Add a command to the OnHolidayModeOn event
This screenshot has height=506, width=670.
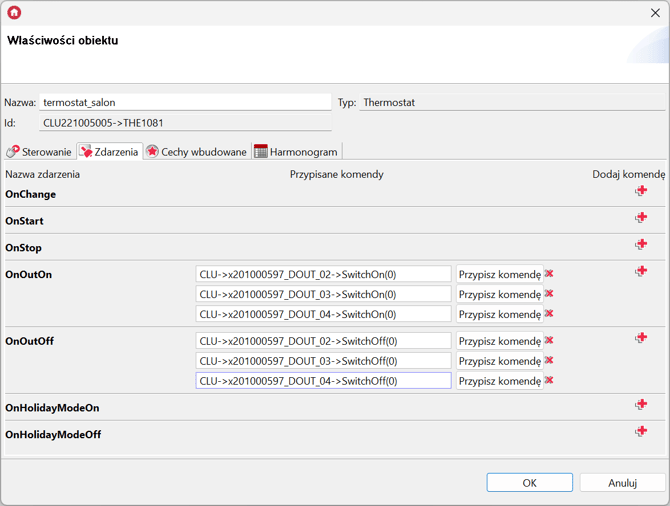[641, 405]
